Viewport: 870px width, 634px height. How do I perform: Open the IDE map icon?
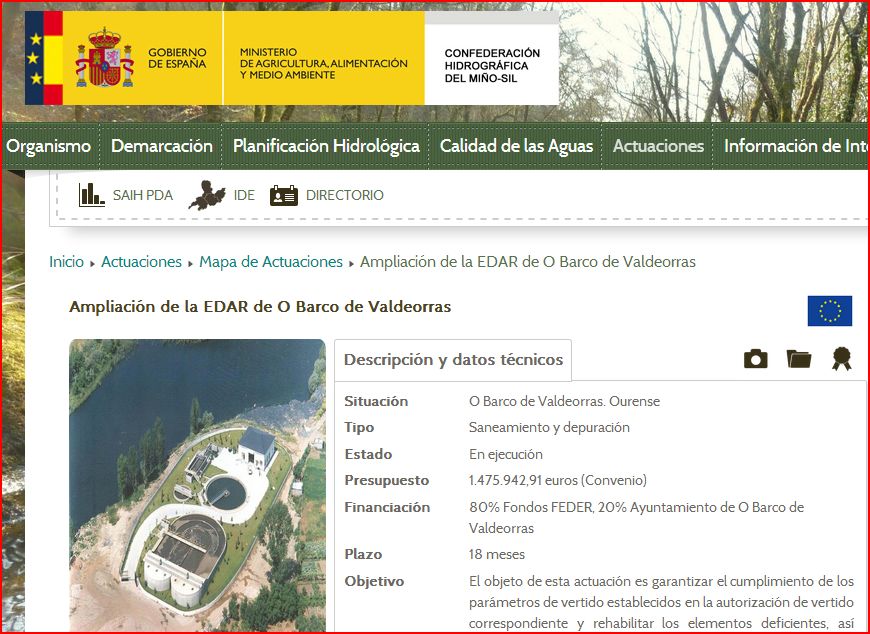tap(206, 195)
